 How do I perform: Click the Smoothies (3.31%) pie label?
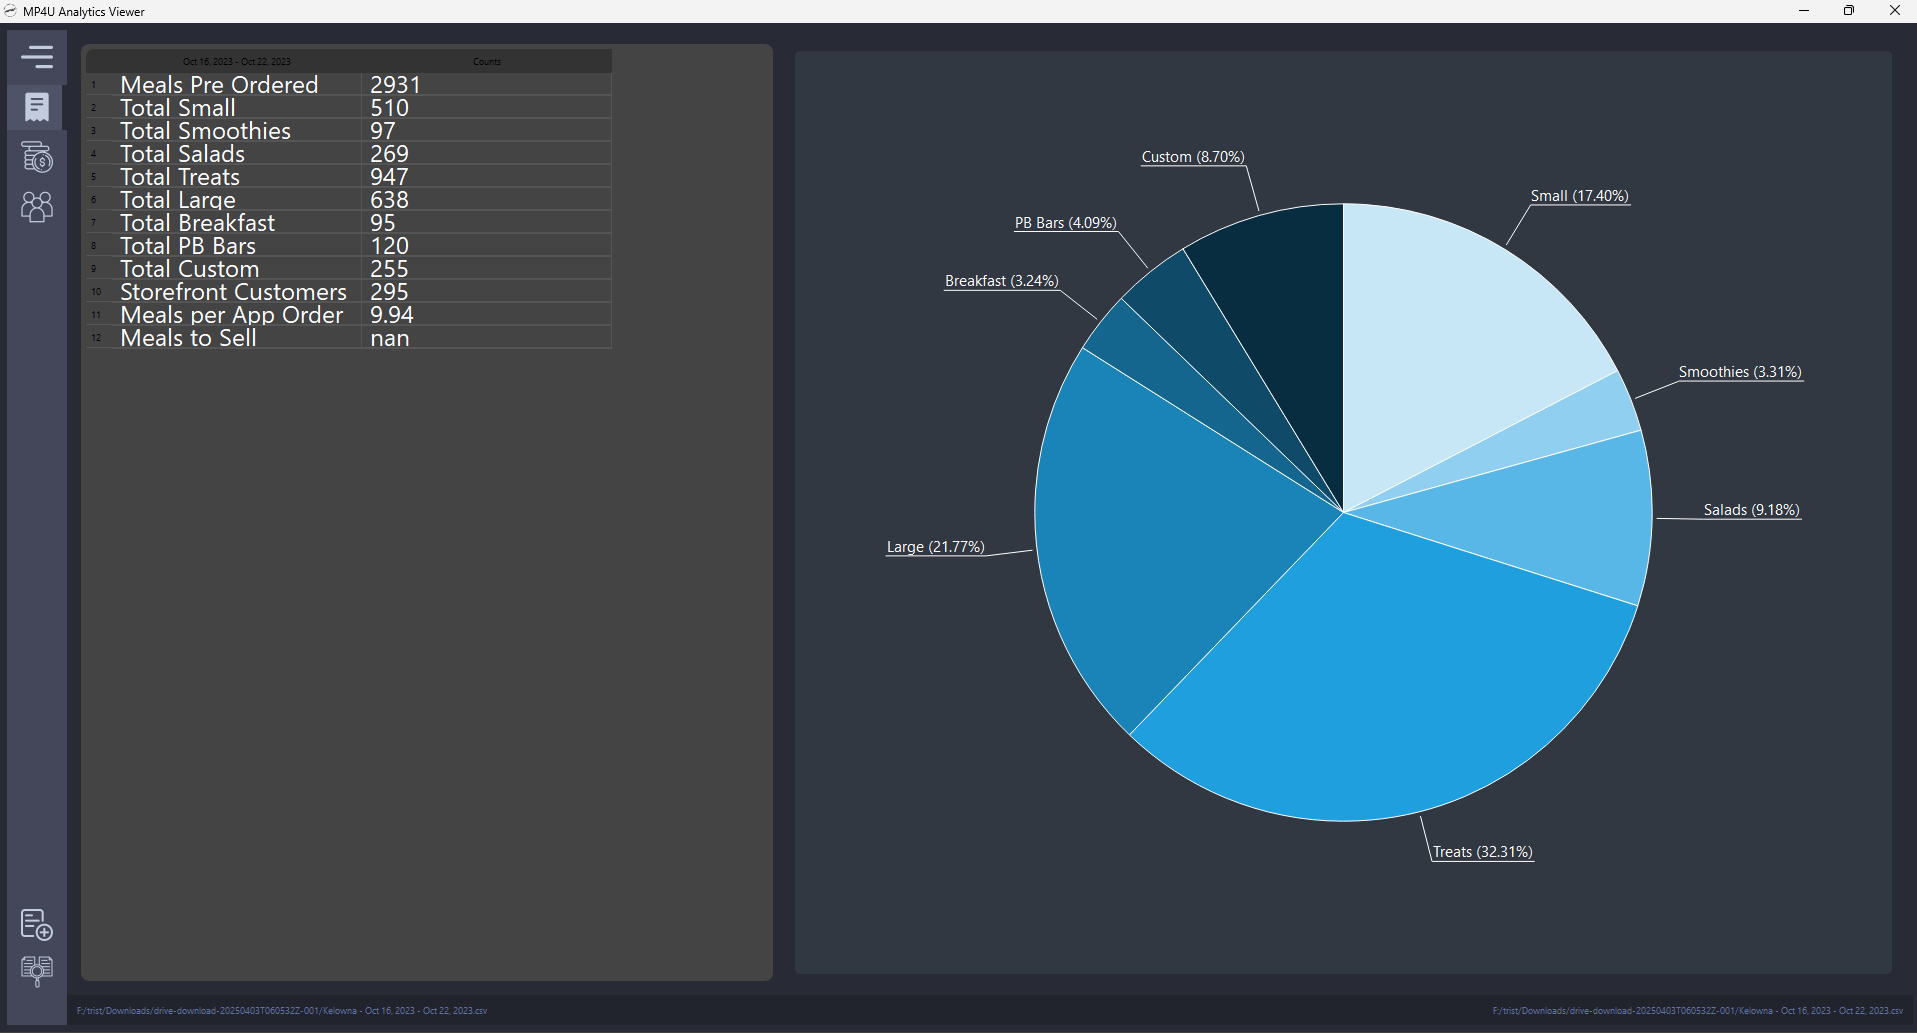click(1740, 372)
